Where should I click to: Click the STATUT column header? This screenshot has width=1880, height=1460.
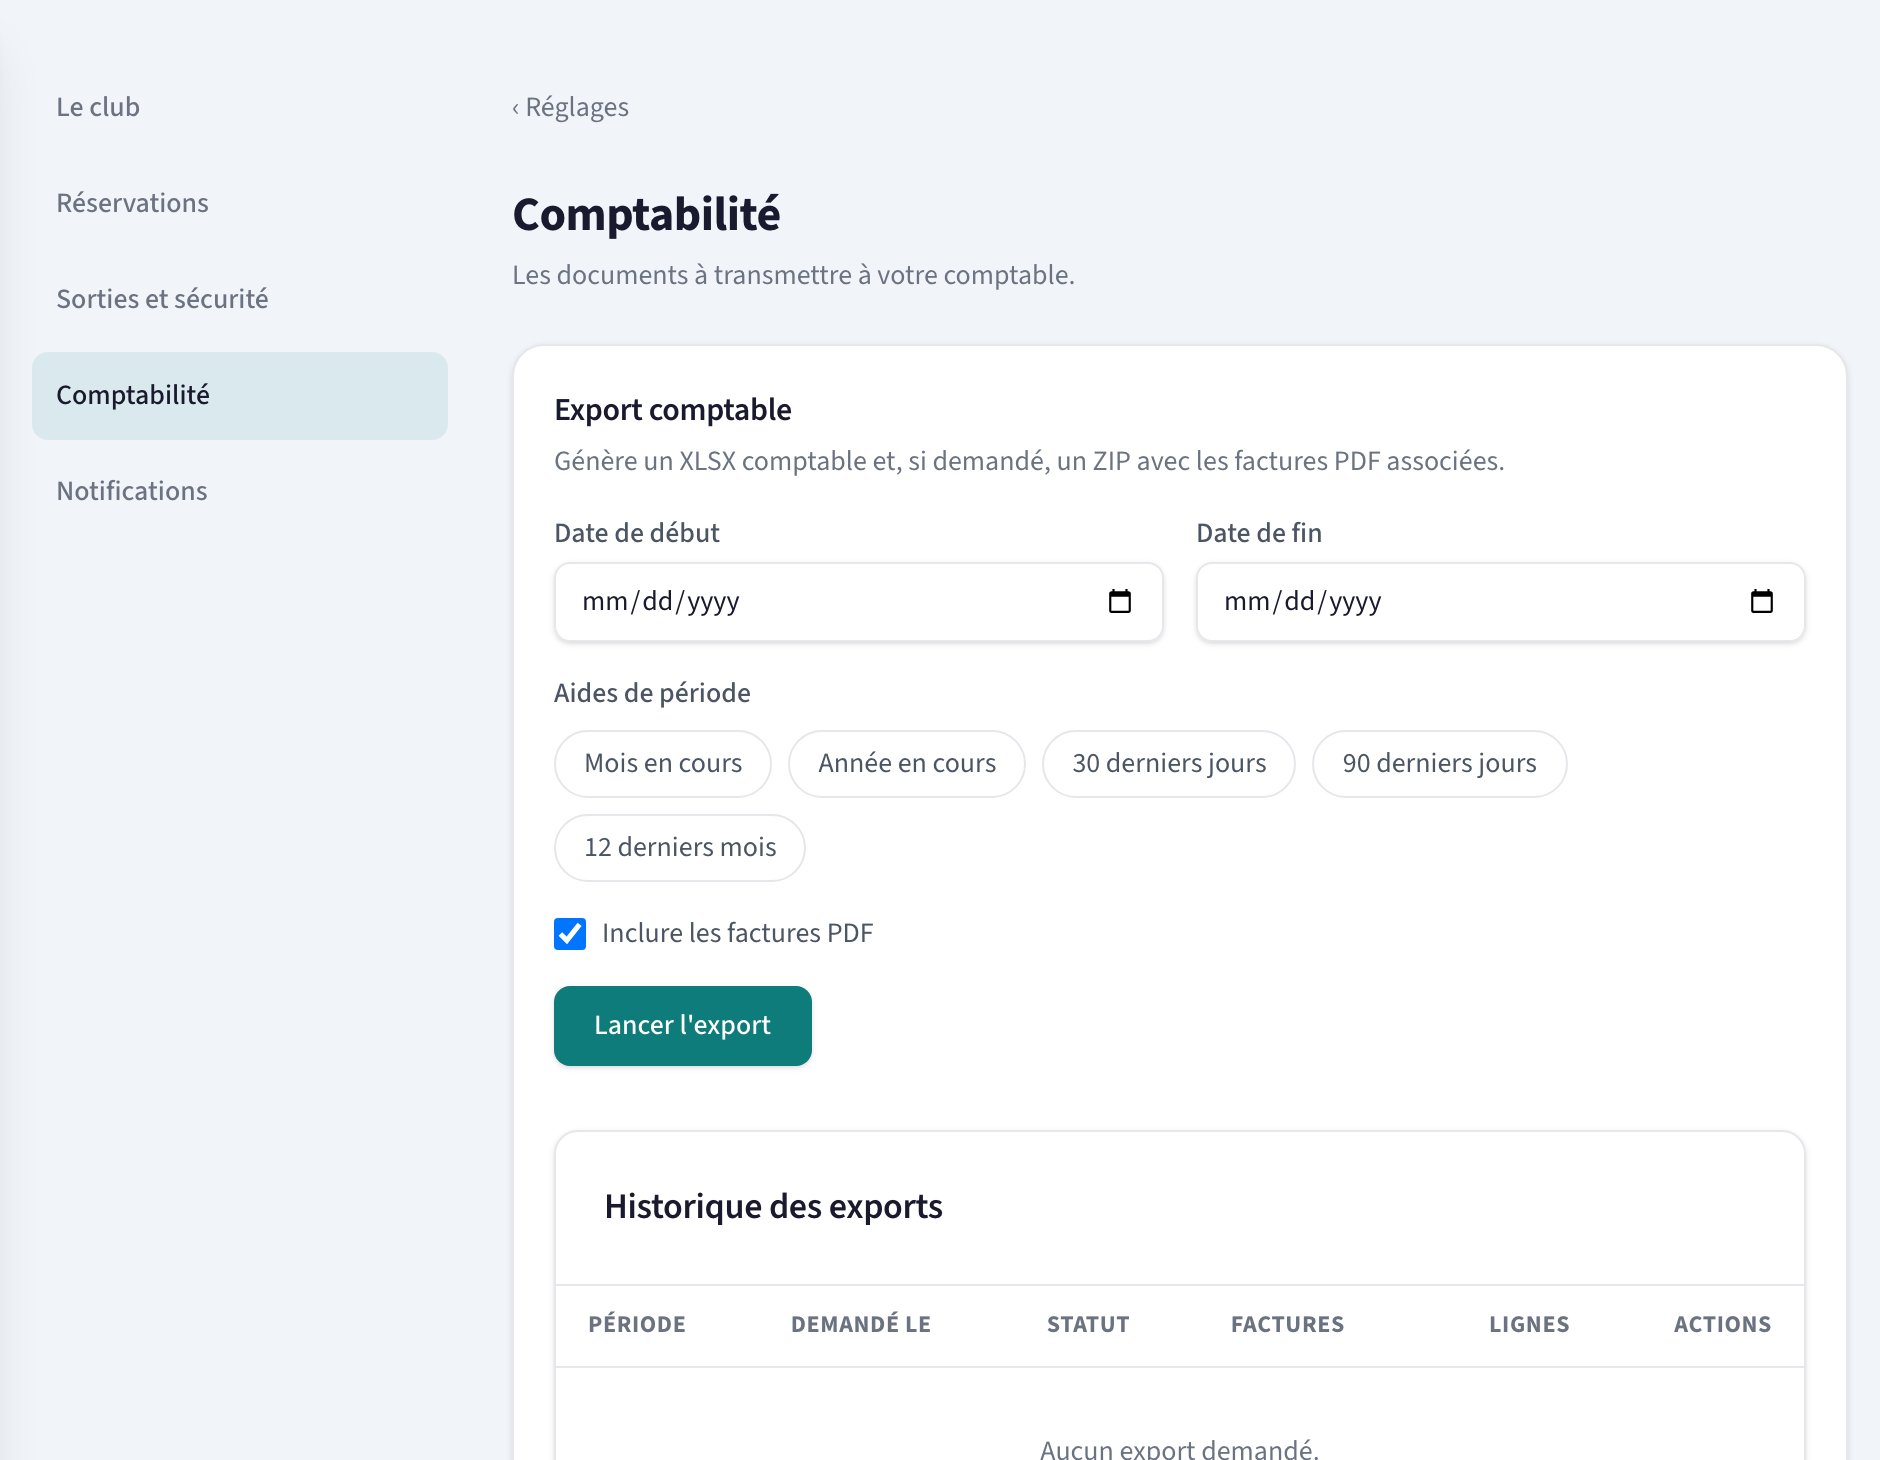coord(1088,1325)
